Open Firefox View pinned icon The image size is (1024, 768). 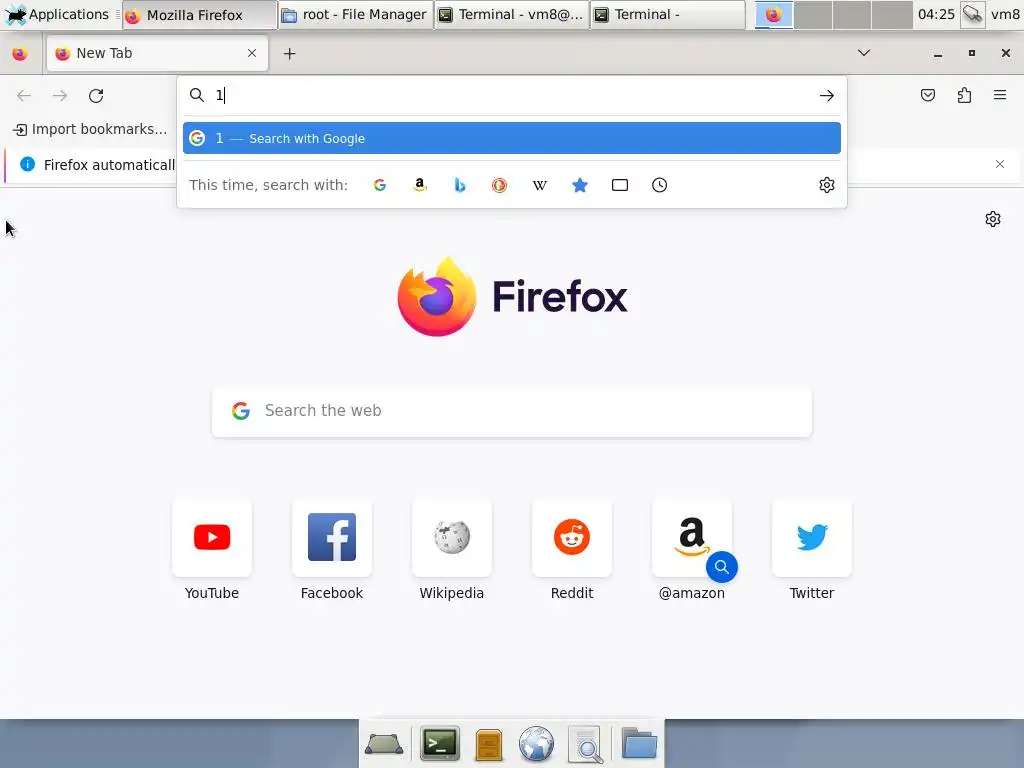coord(20,54)
